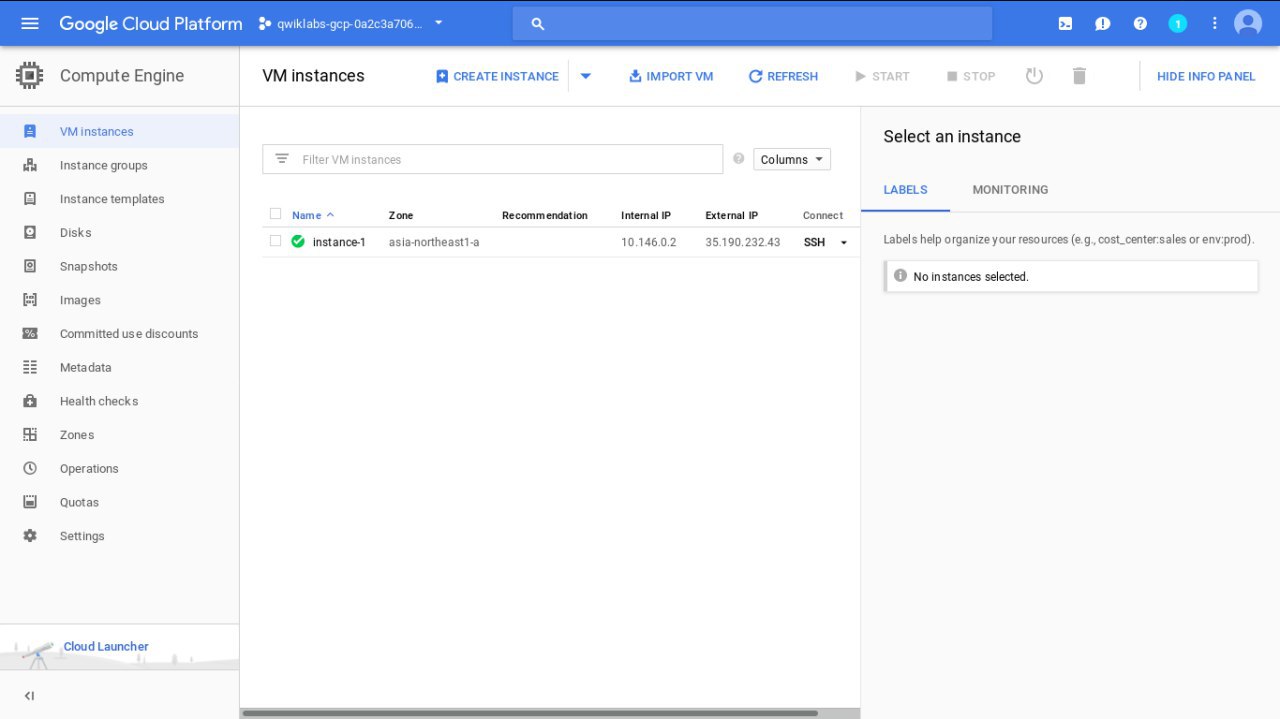Viewport: 1280px width, 719px height.
Task: Open the Columns dropdown
Action: point(792,159)
